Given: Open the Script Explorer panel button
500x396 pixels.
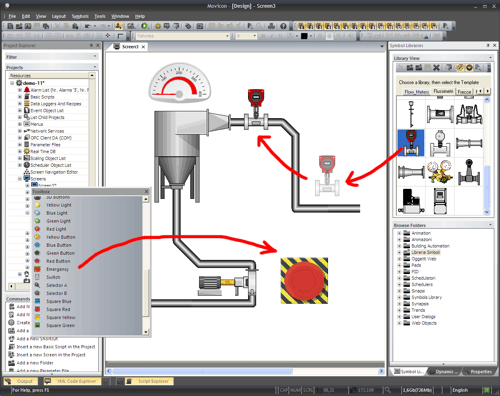Looking at the screenshot, I should (149, 381).
